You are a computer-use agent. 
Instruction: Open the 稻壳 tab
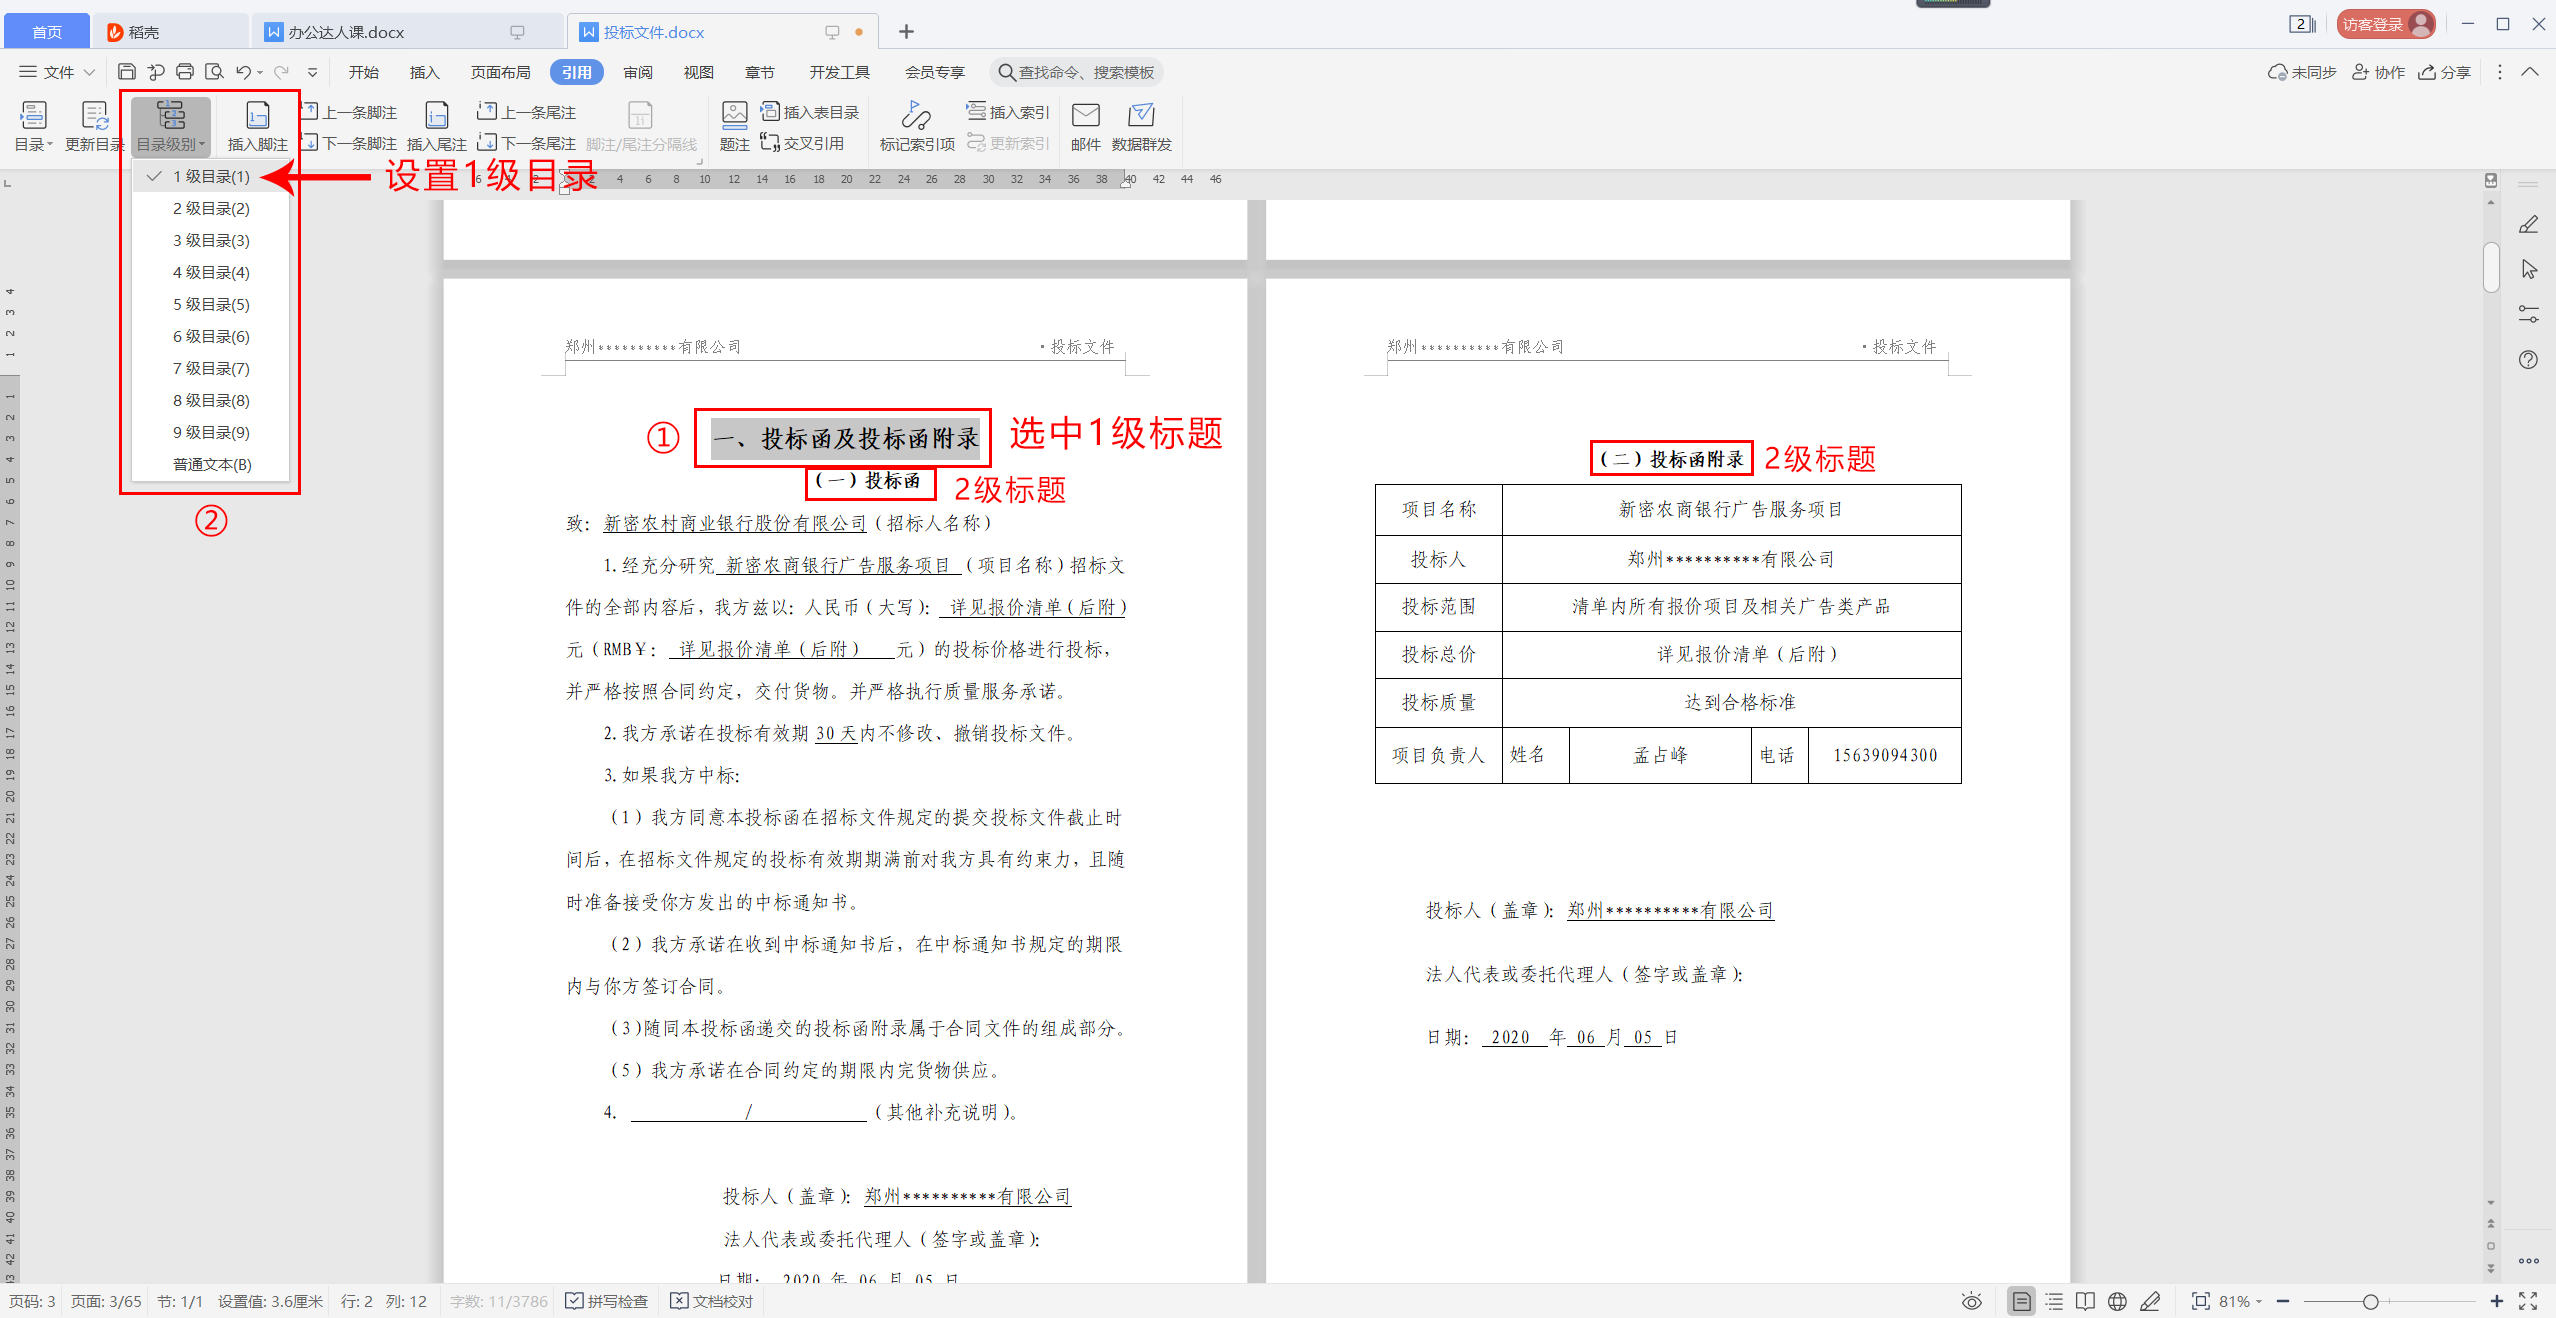(x=170, y=32)
